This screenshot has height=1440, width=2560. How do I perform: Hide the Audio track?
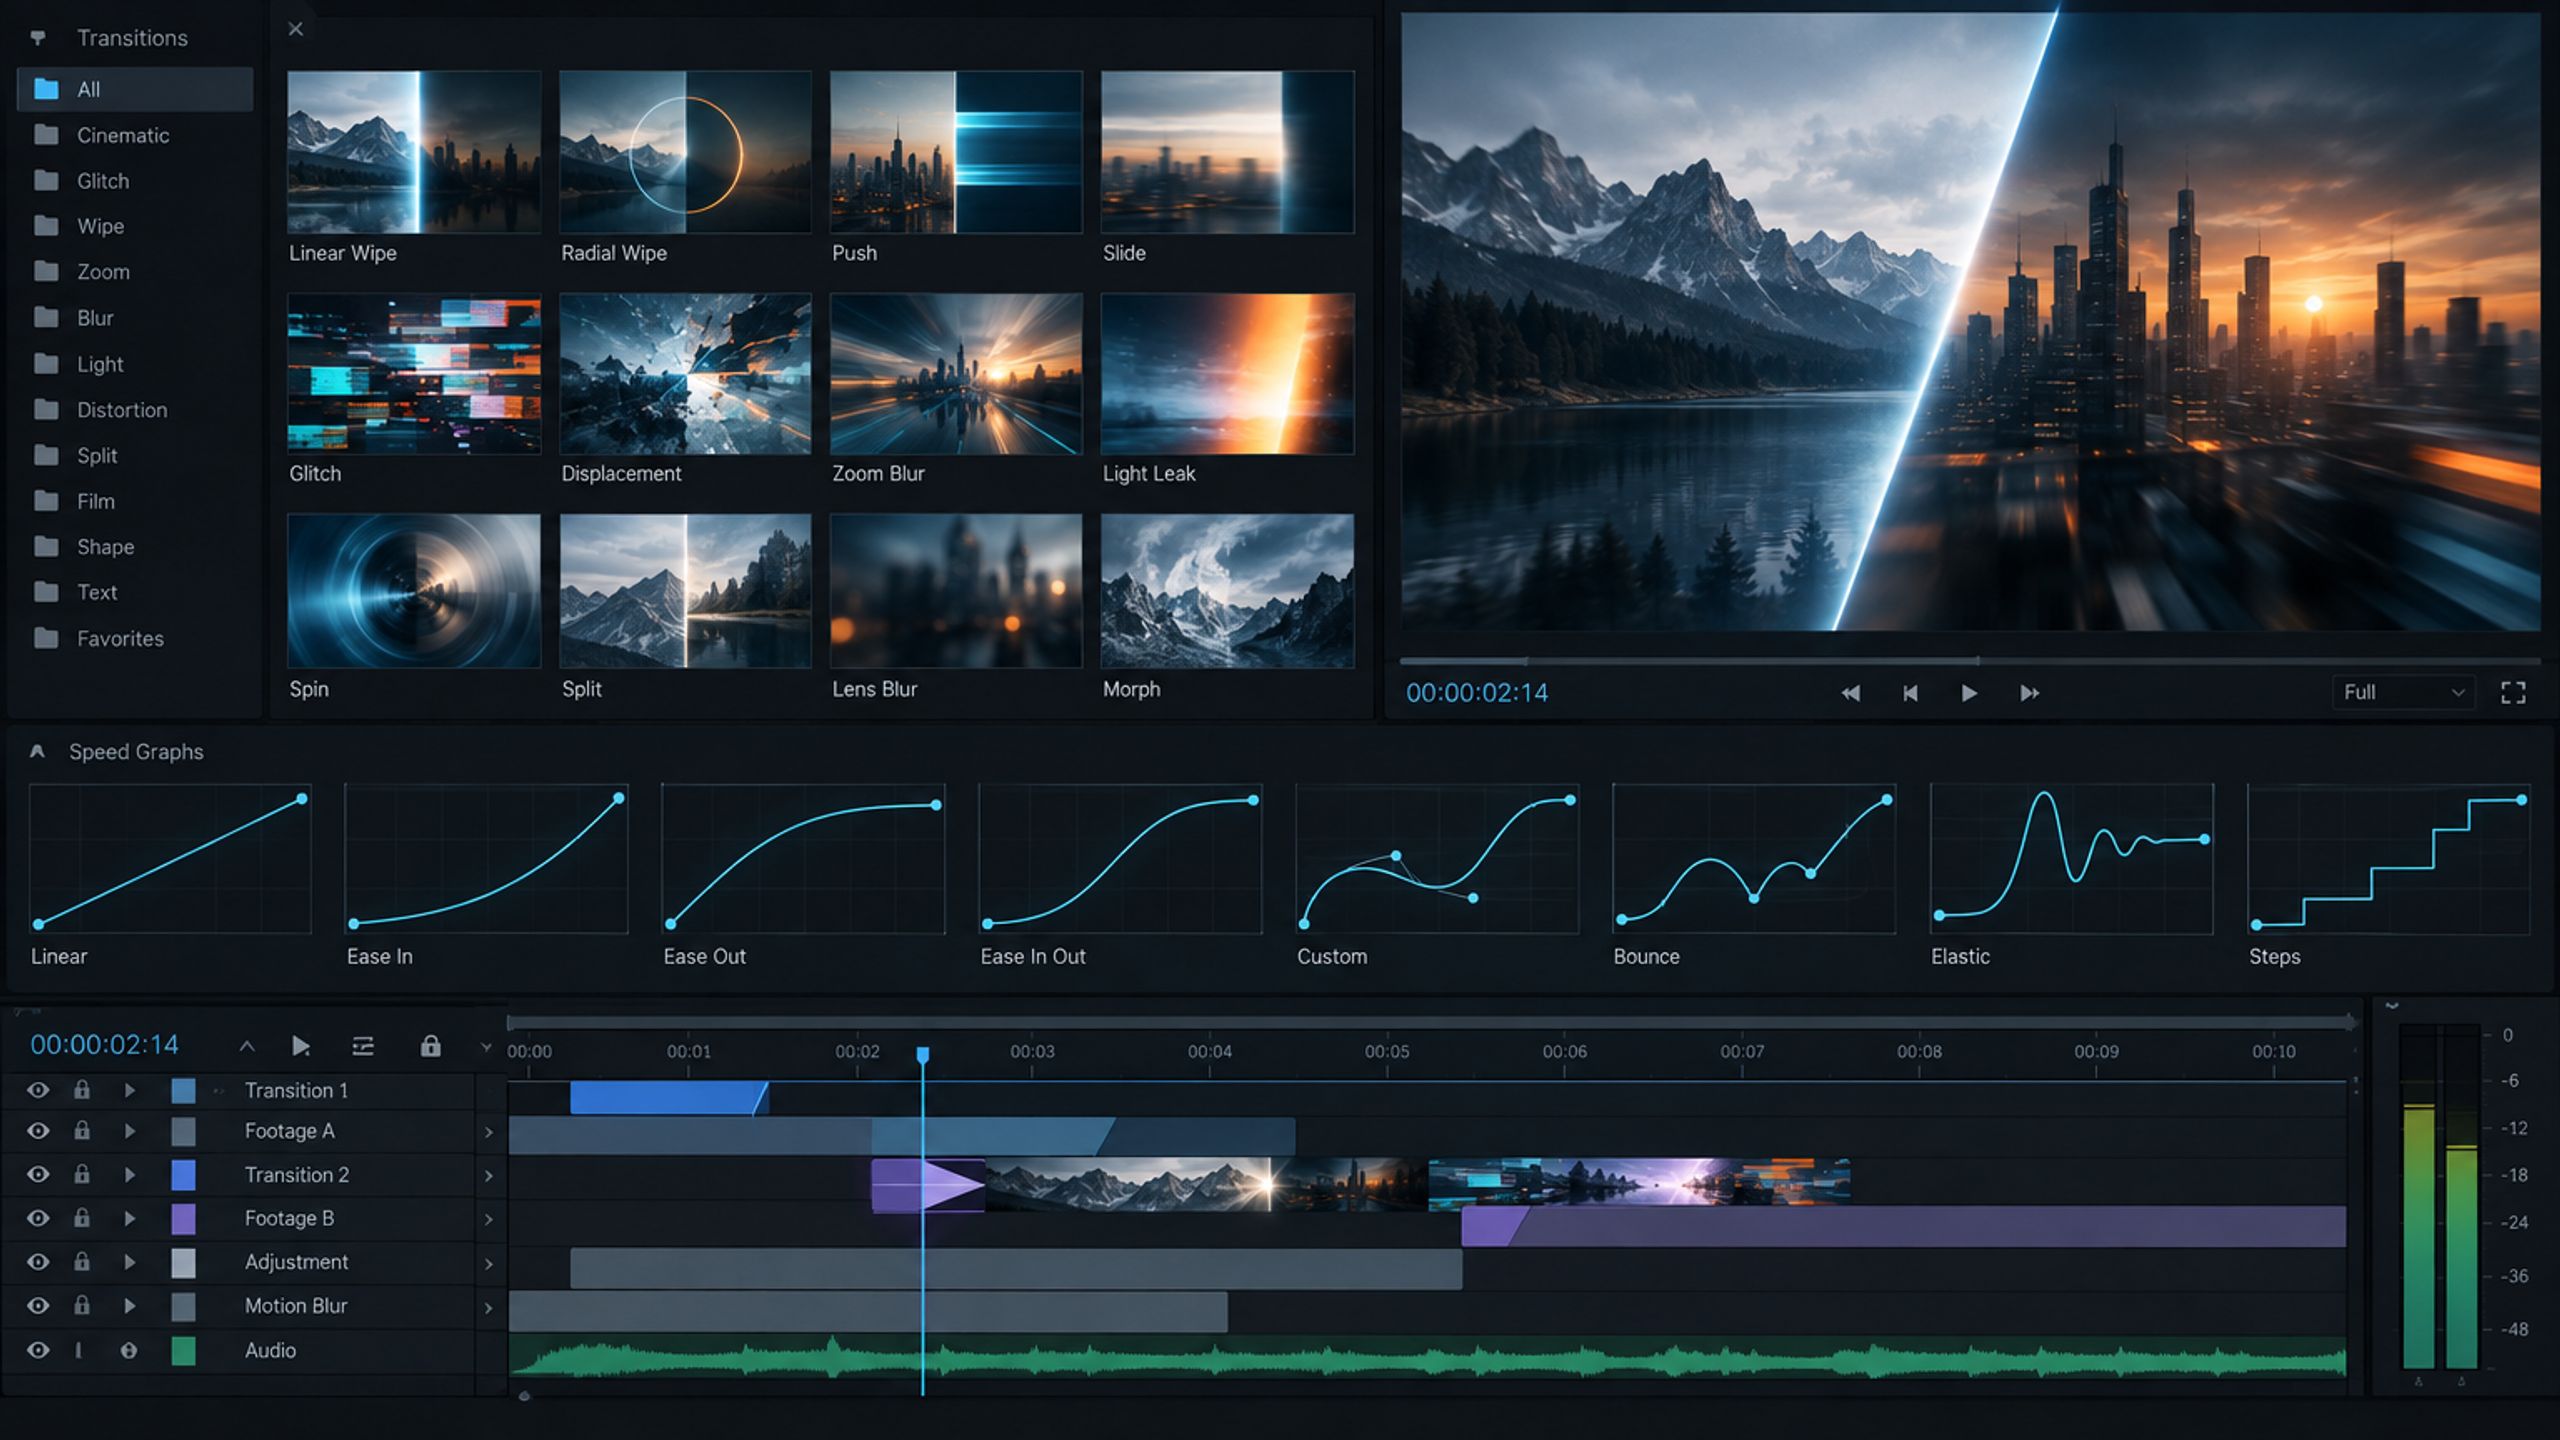pyautogui.click(x=38, y=1350)
